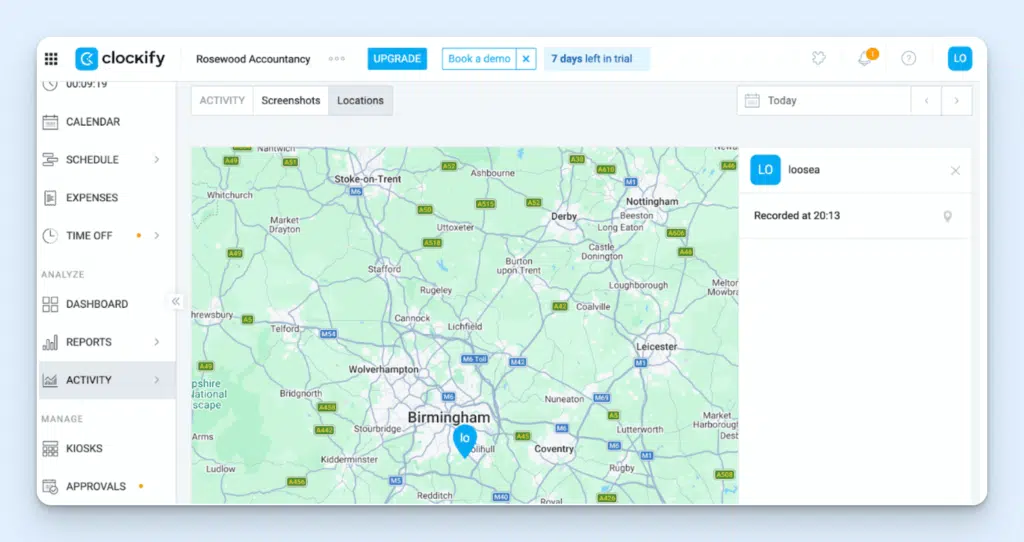The height and width of the screenshot is (542, 1024).
Task: Close the loosea location panel
Action: [x=955, y=170]
